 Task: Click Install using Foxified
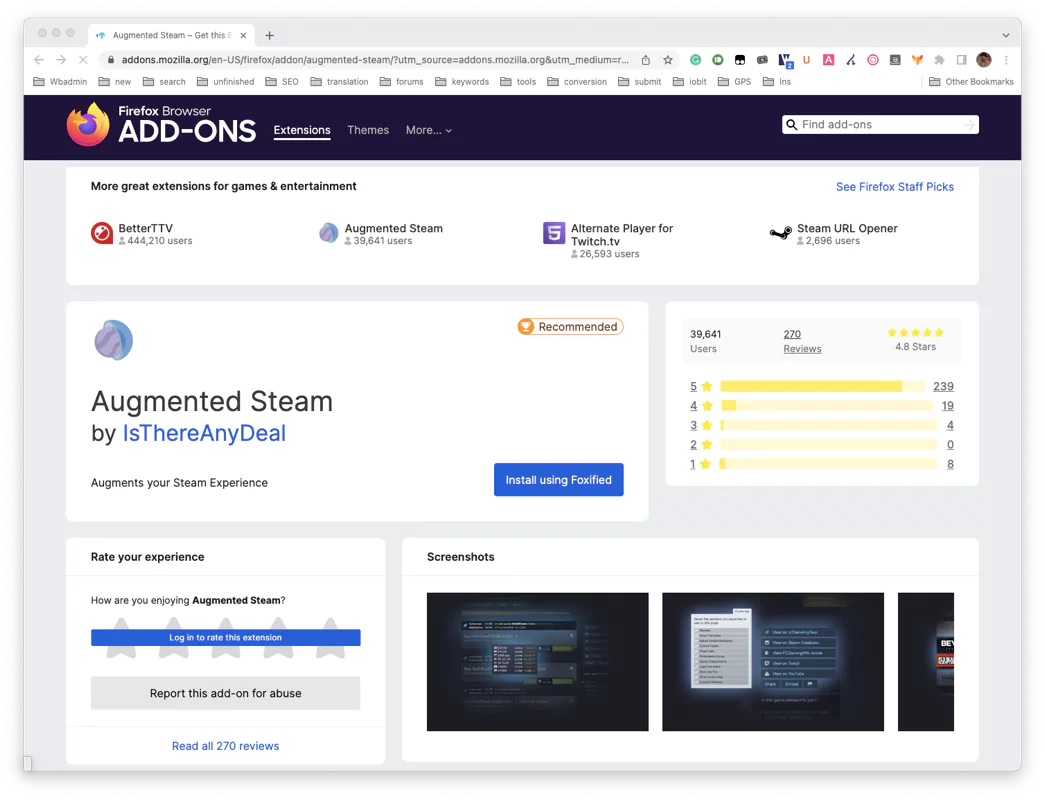click(558, 479)
